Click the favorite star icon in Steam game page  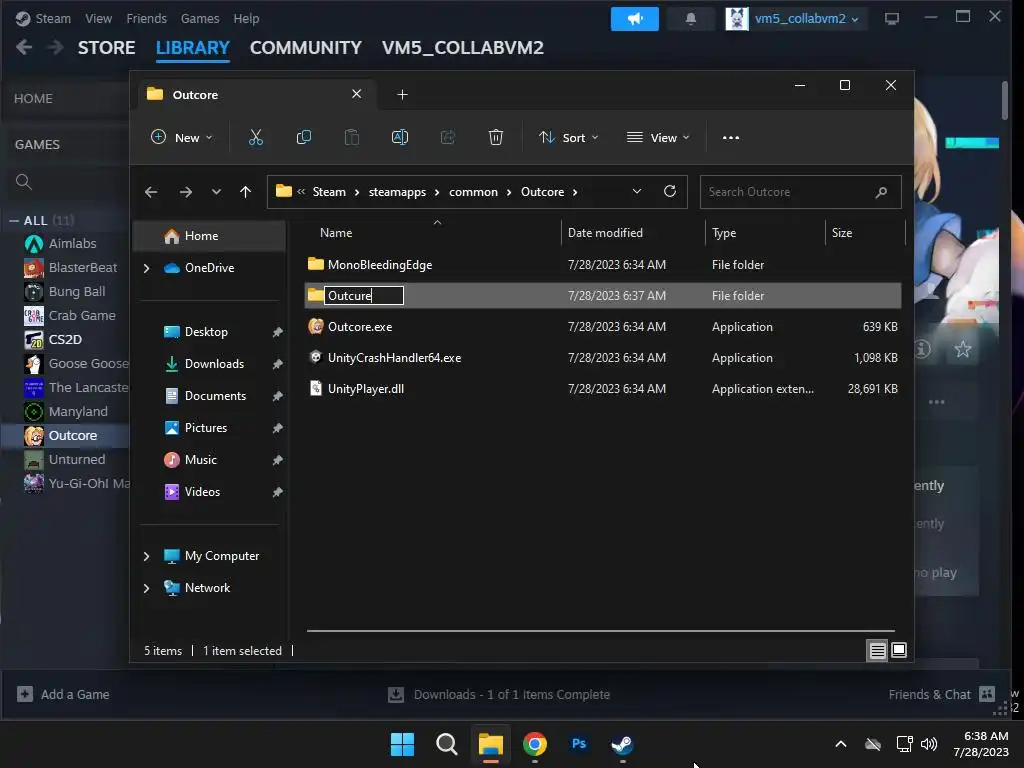(x=963, y=349)
